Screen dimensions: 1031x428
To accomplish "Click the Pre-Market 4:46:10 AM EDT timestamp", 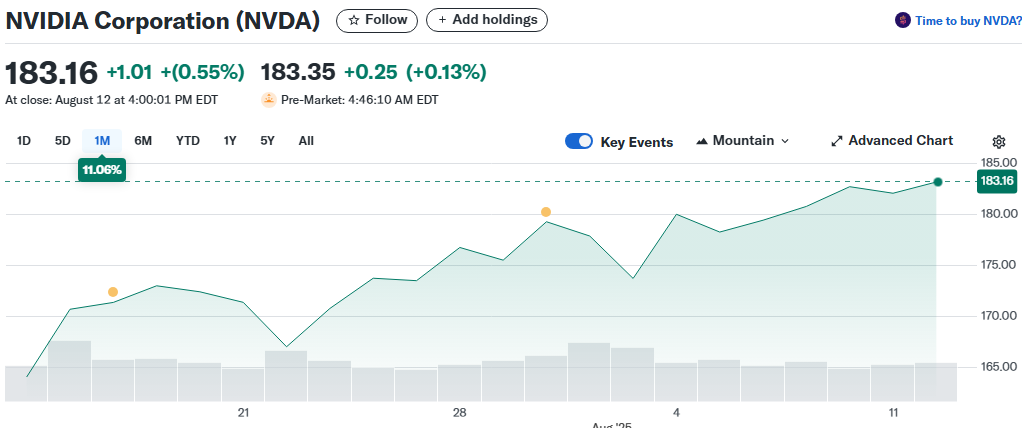I will (x=360, y=100).
